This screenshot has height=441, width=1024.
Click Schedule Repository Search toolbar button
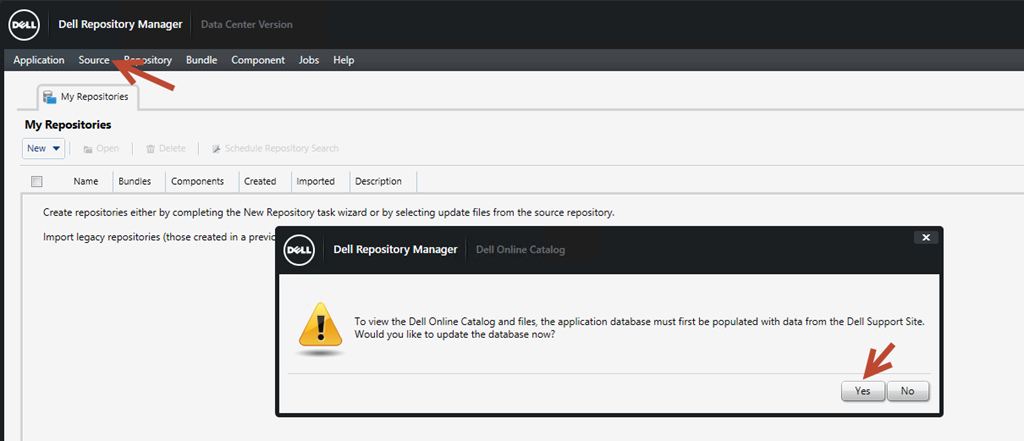[x=275, y=148]
